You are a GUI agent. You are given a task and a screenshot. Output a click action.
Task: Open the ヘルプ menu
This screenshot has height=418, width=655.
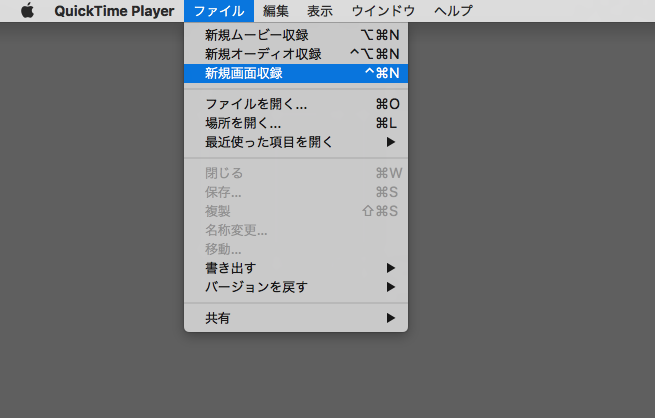[x=453, y=11]
